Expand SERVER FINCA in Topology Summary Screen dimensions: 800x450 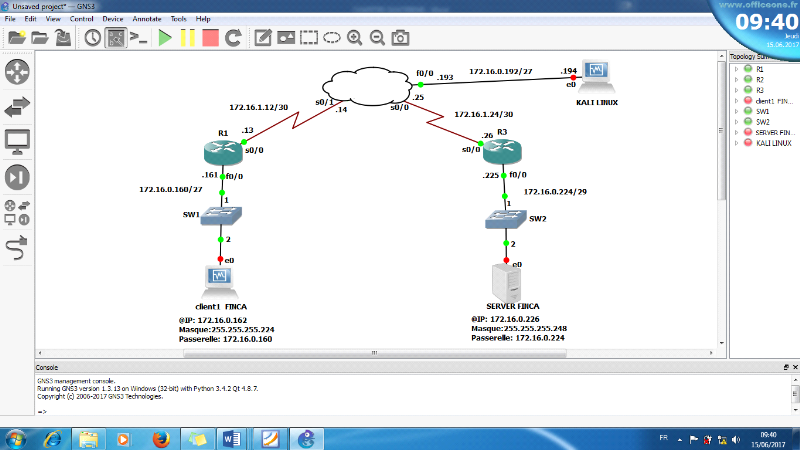click(x=736, y=133)
